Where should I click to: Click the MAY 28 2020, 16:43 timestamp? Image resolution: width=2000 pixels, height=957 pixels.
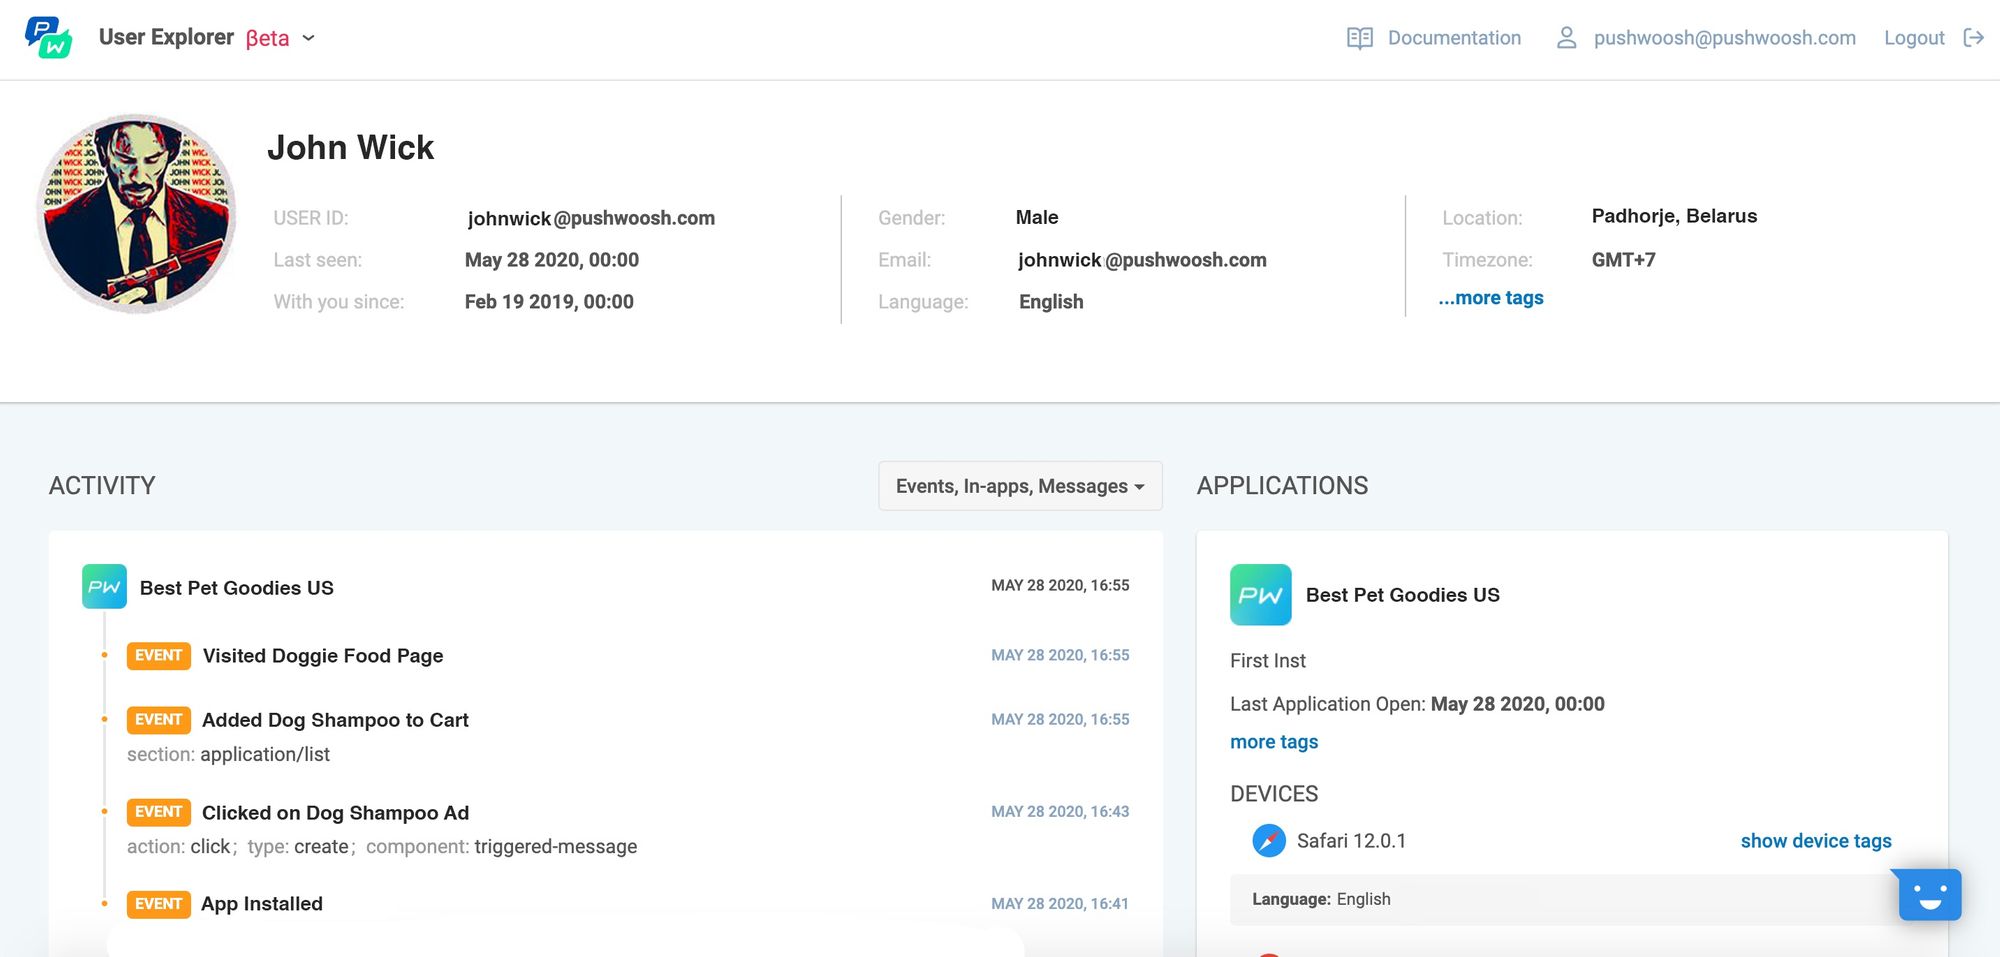coord(1060,812)
